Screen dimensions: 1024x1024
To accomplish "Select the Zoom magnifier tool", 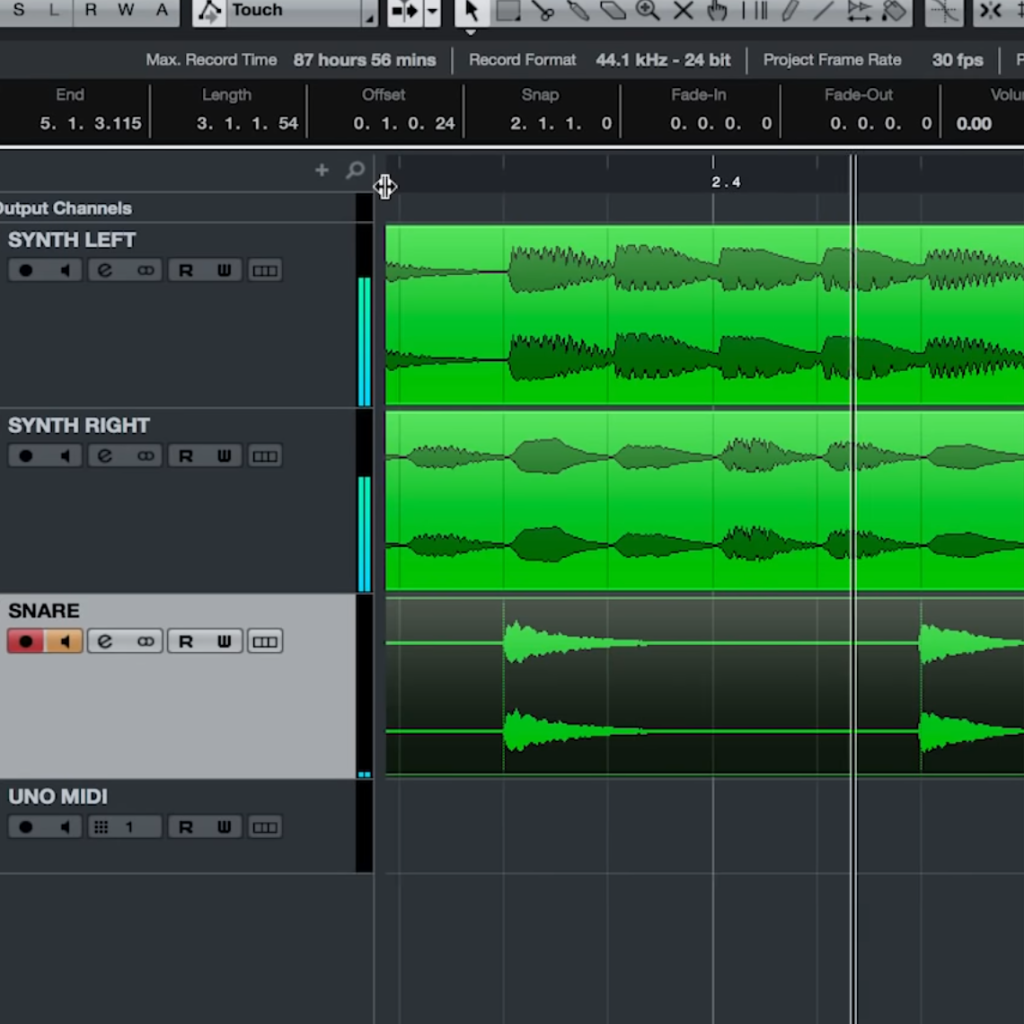I will (647, 10).
